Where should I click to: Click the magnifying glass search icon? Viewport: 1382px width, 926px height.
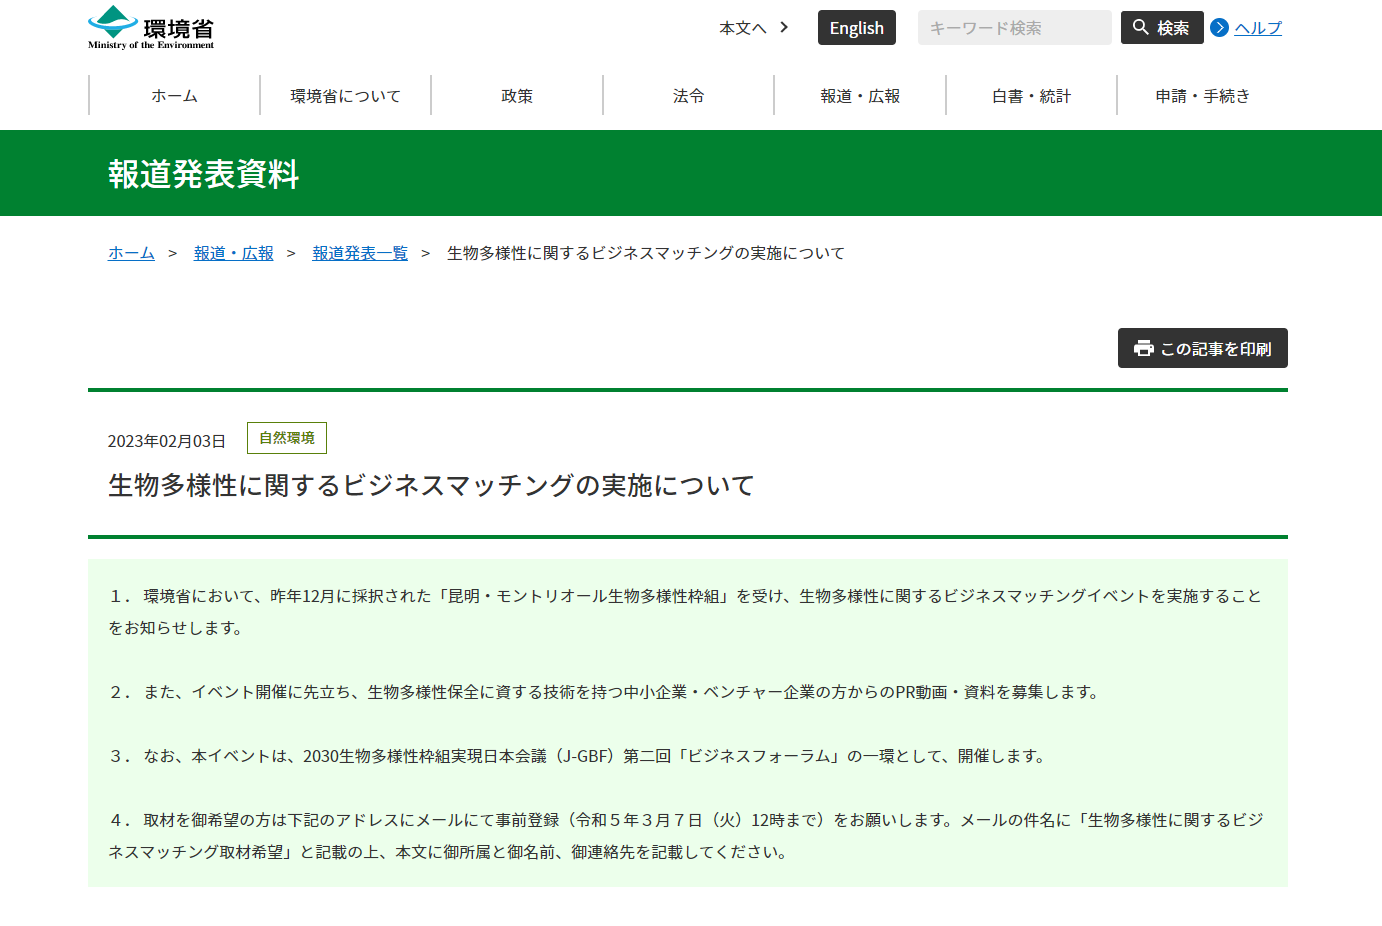point(1140,28)
